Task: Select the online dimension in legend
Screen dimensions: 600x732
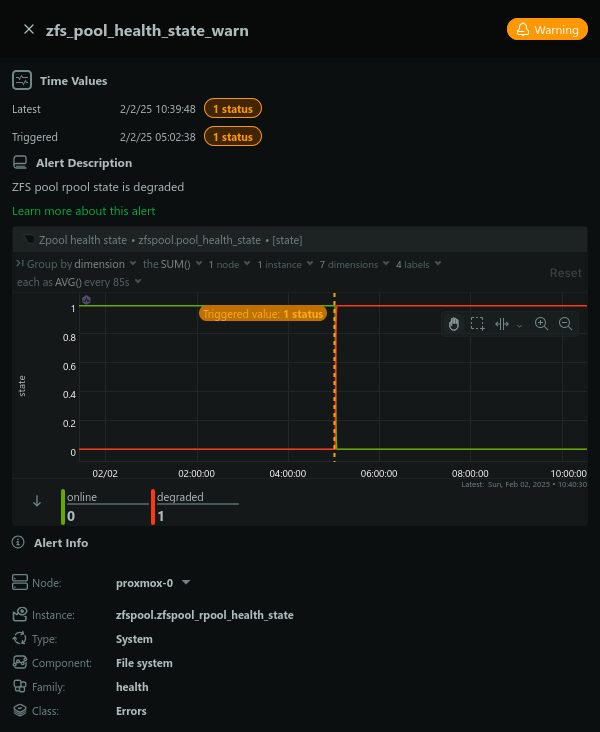Action: [105, 507]
